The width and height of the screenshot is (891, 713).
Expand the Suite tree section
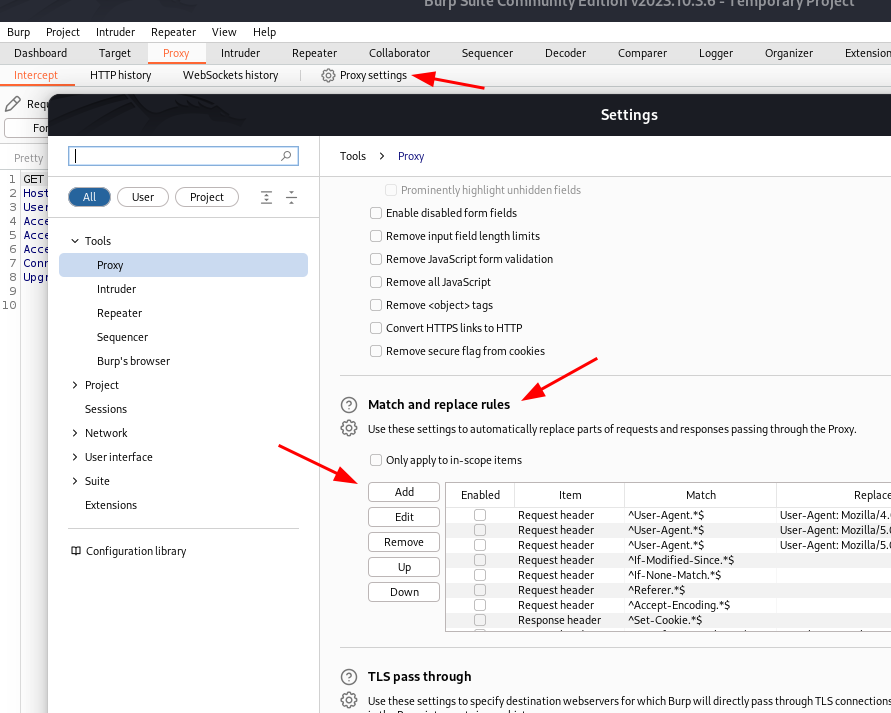click(x=75, y=481)
